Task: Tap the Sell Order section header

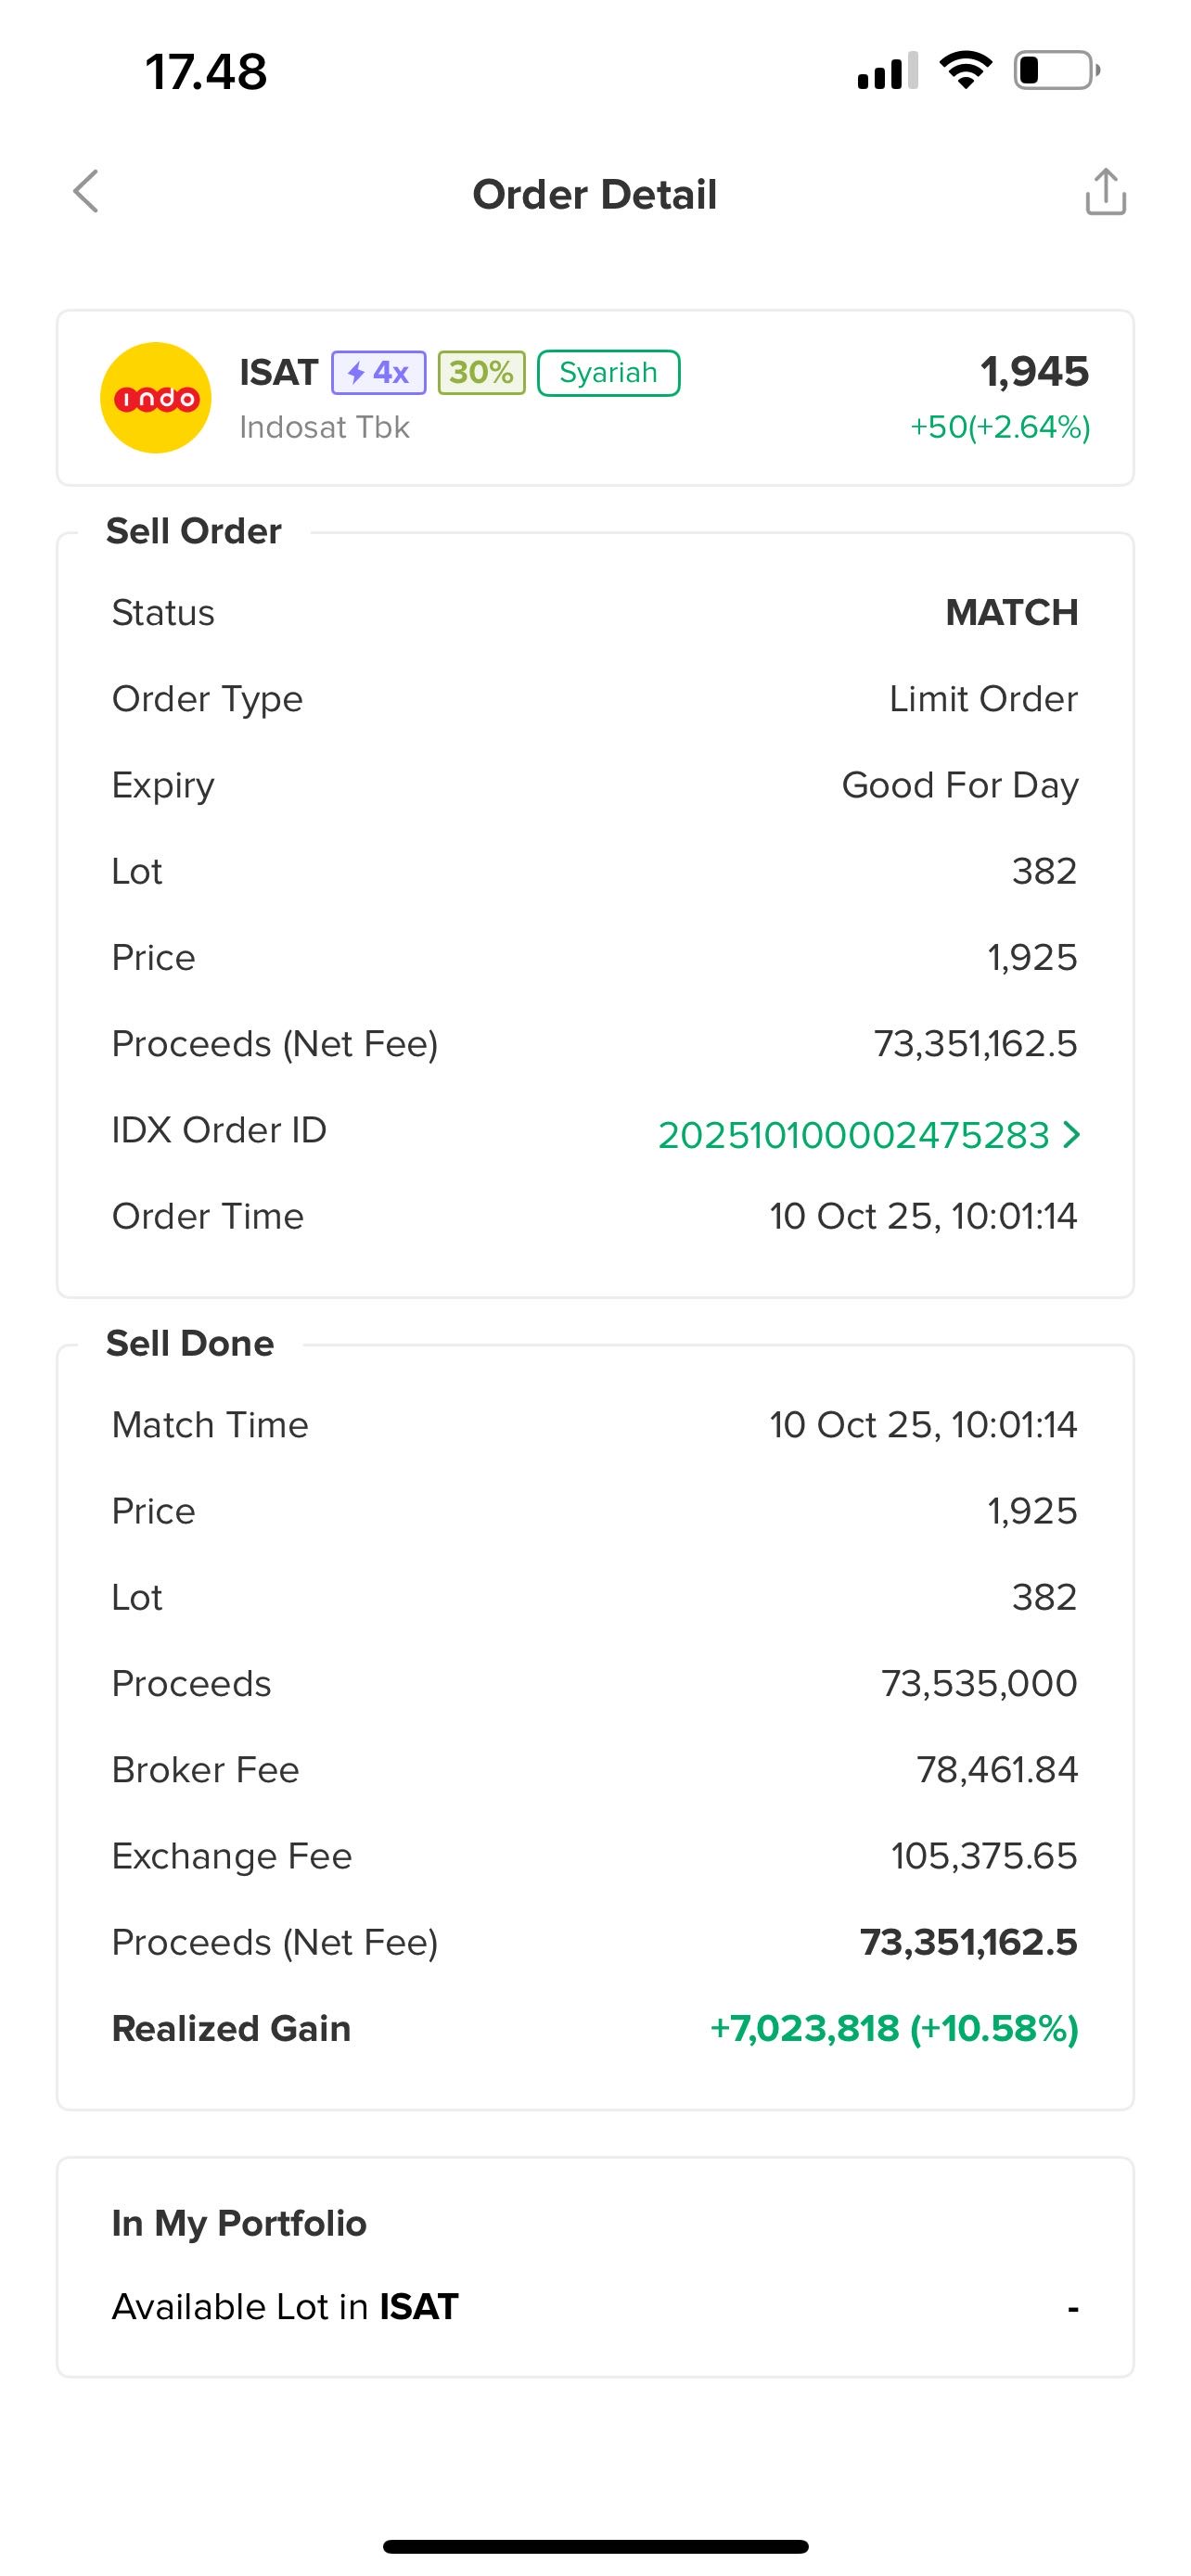Action: click(194, 531)
